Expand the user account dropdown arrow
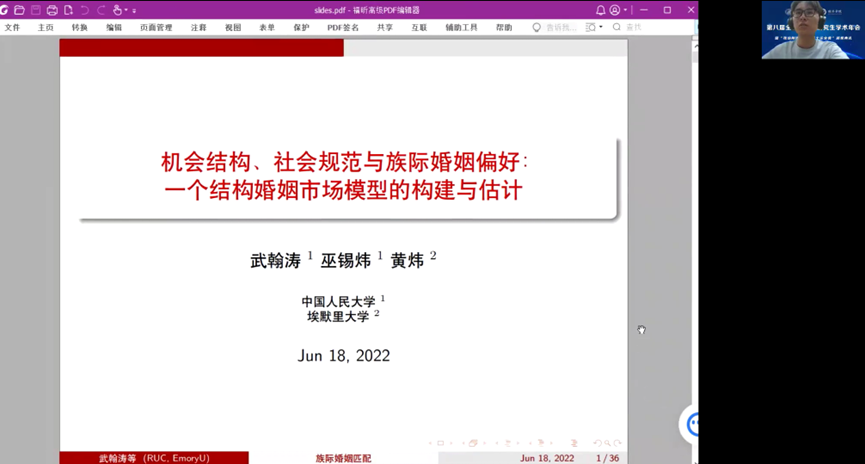The image size is (865, 464). (624, 10)
